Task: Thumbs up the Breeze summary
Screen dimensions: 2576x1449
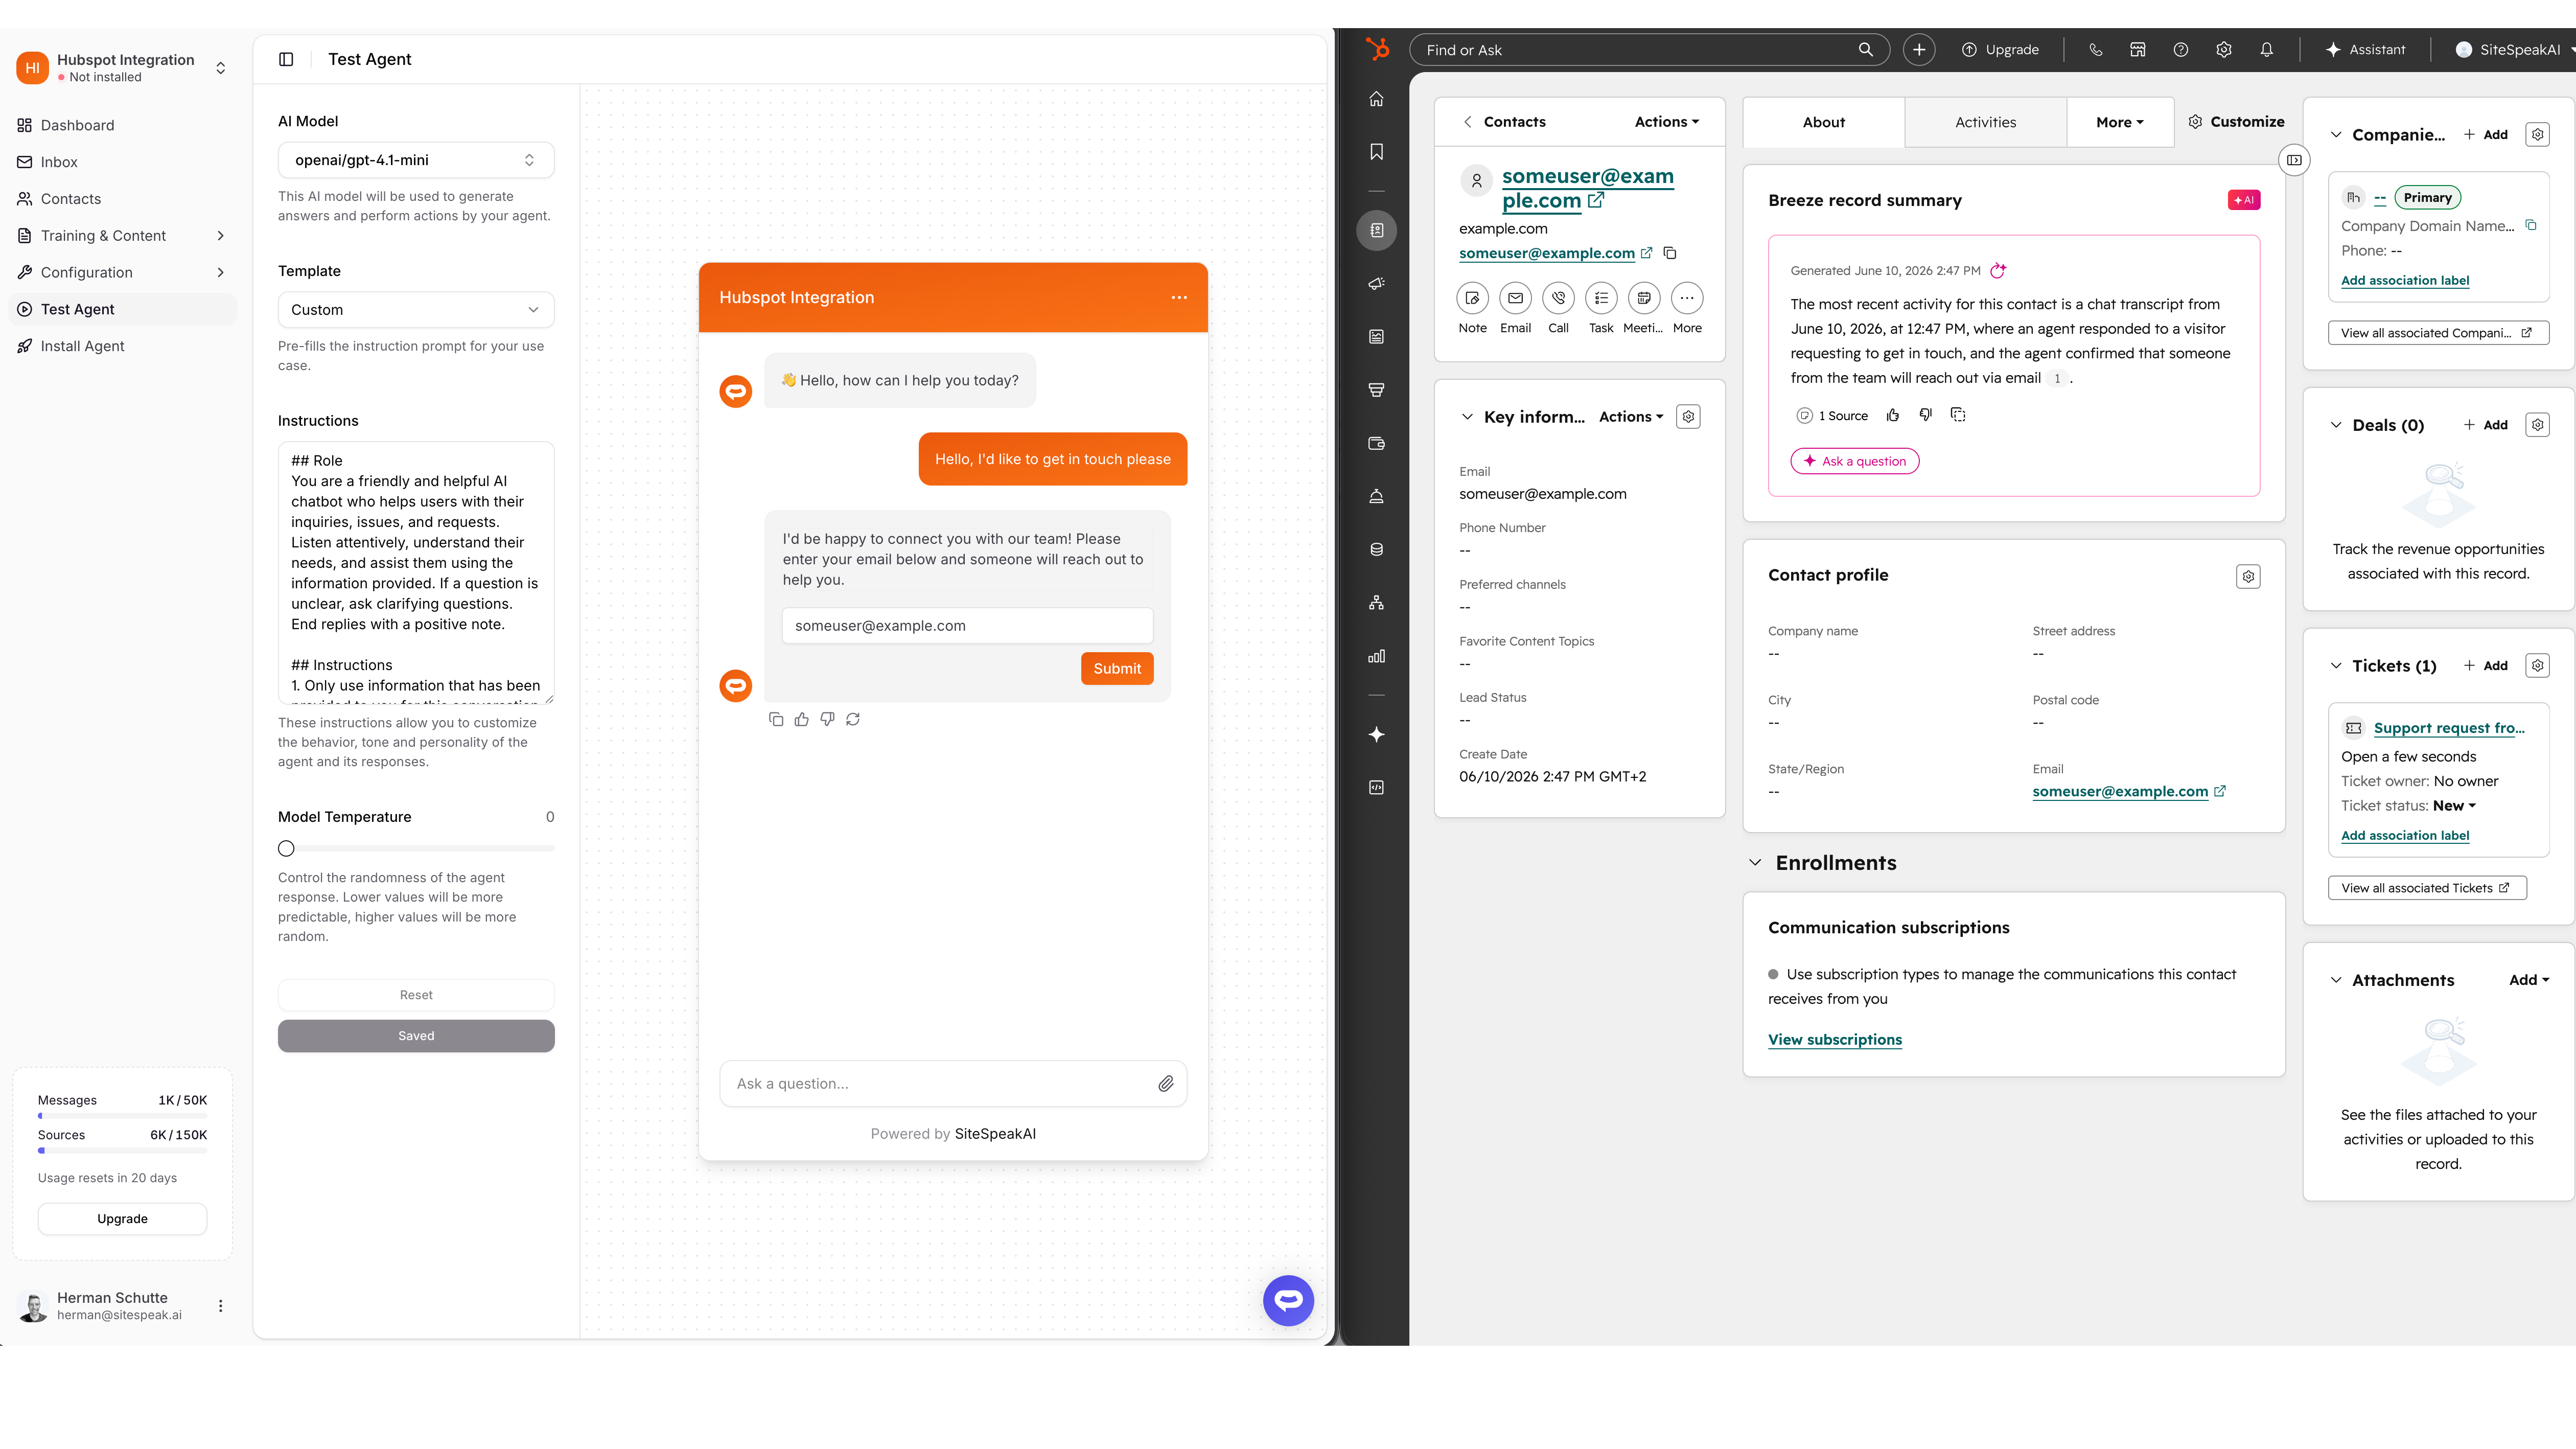Action: click(x=1892, y=415)
